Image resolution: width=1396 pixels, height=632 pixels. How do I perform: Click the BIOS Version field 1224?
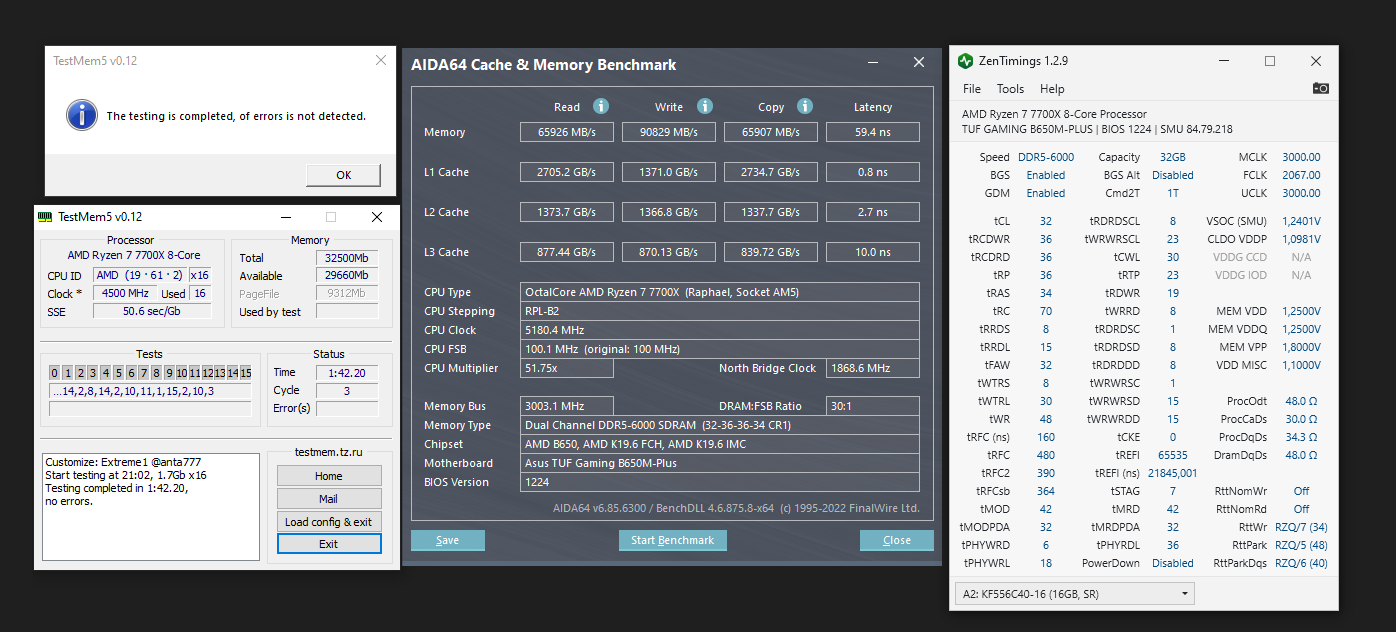pyautogui.click(x=720, y=482)
